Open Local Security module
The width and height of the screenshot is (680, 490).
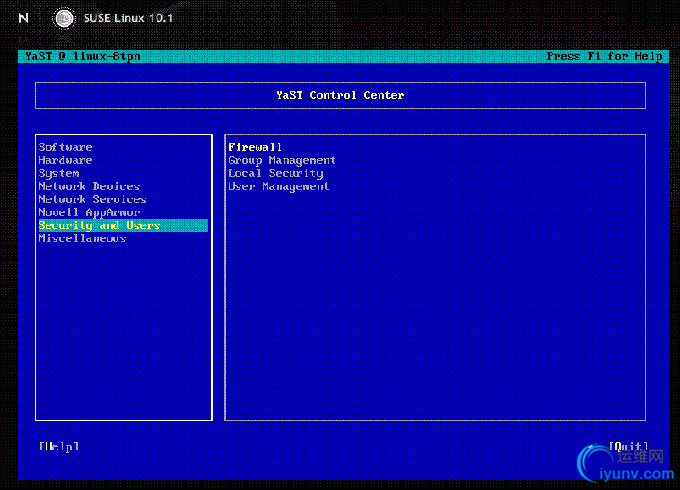click(x=276, y=173)
